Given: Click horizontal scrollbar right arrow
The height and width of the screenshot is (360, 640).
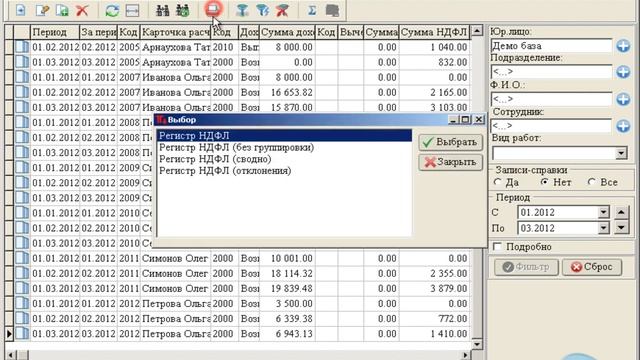Looking at the screenshot, I should 465,355.
